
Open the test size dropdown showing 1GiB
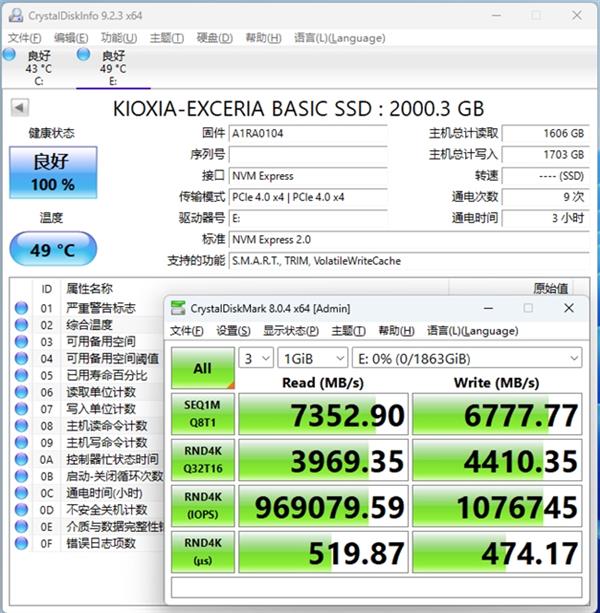click(x=311, y=357)
